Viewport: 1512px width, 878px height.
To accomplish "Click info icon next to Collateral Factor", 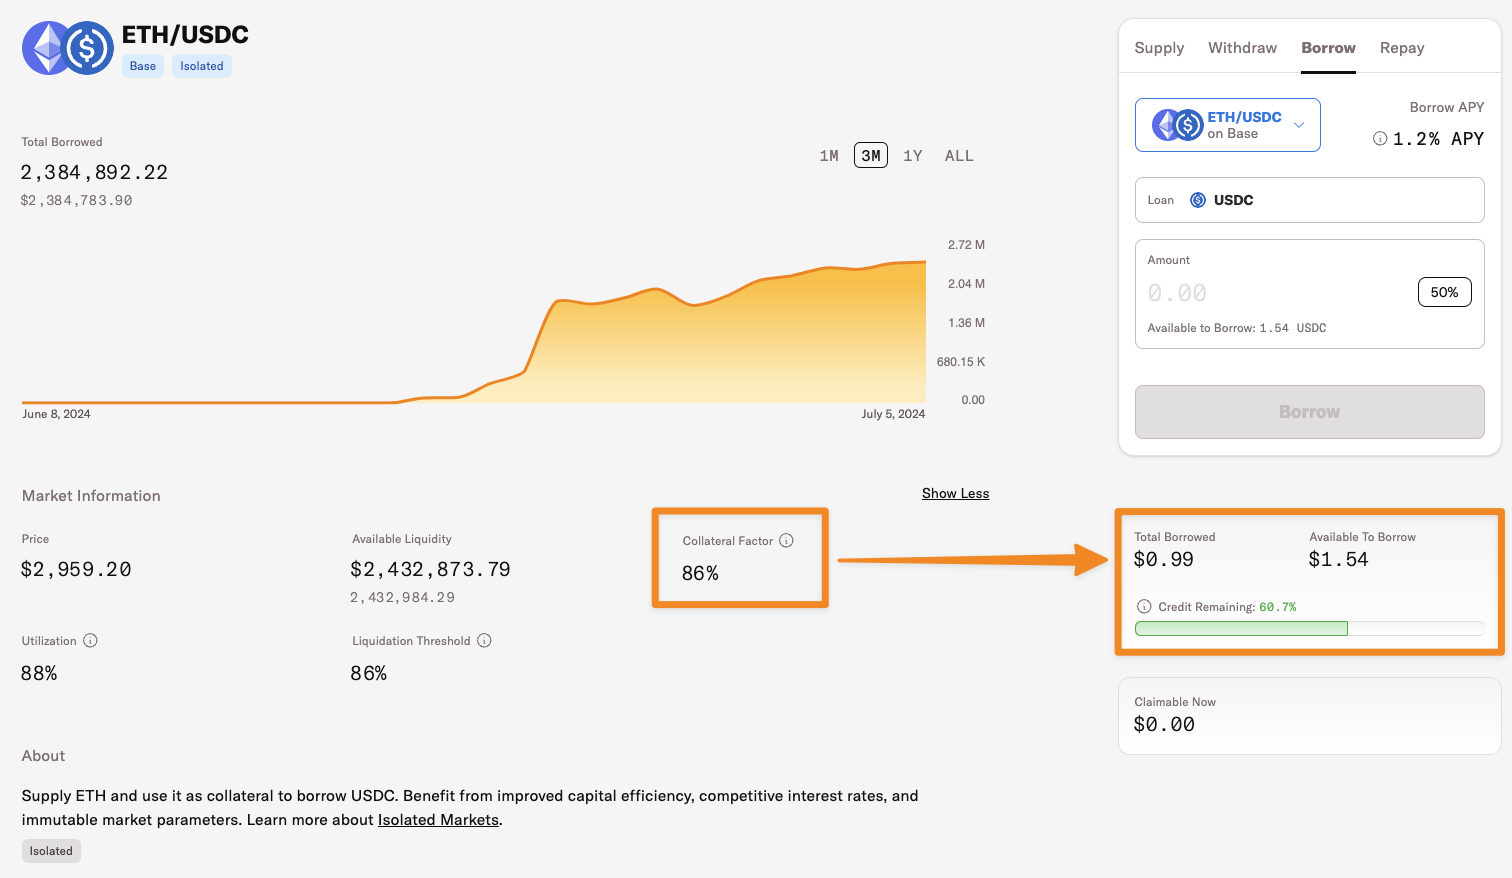I will coord(786,541).
